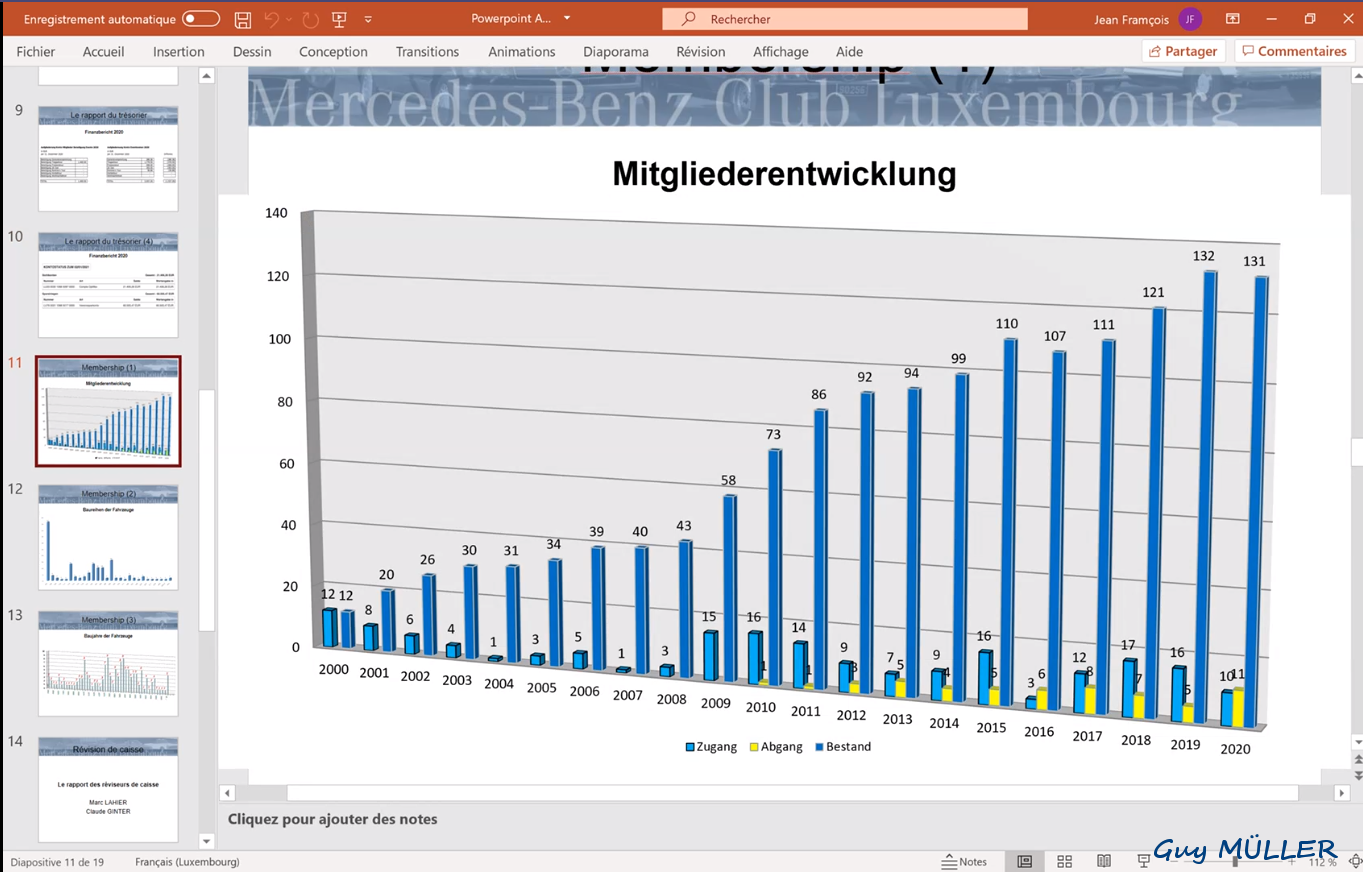Open the Diaporama ribbon tab
This screenshot has width=1363, height=872.
[x=616, y=52]
